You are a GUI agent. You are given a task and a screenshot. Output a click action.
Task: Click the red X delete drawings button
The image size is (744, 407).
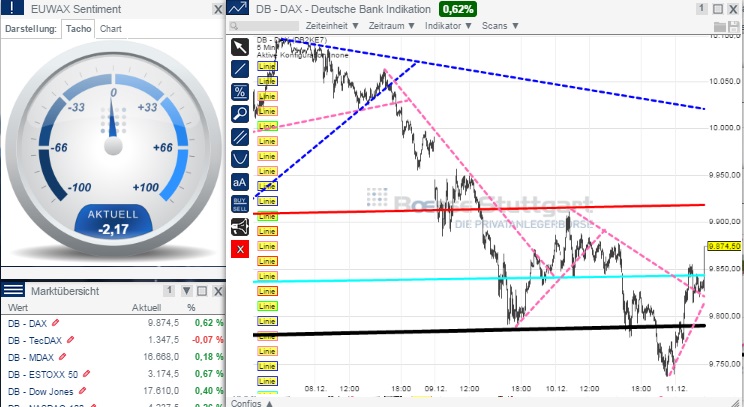(x=240, y=249)
